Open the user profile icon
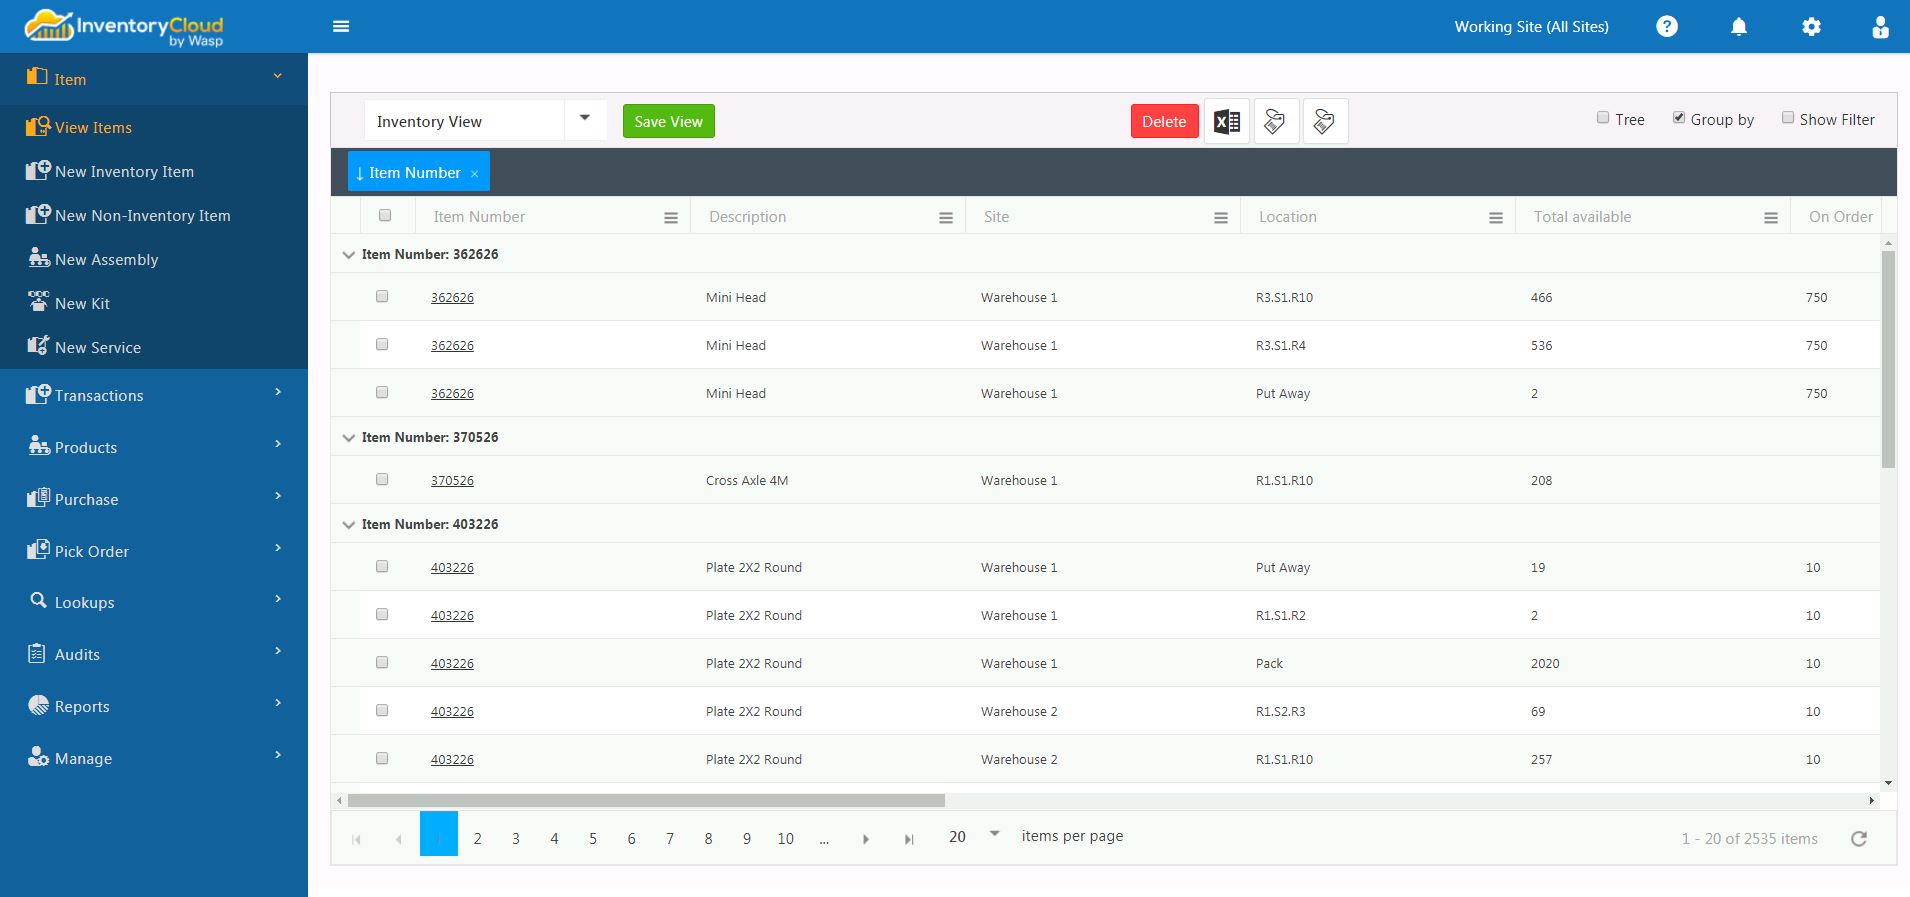 pyautogui.click(x=1880, y=27)
